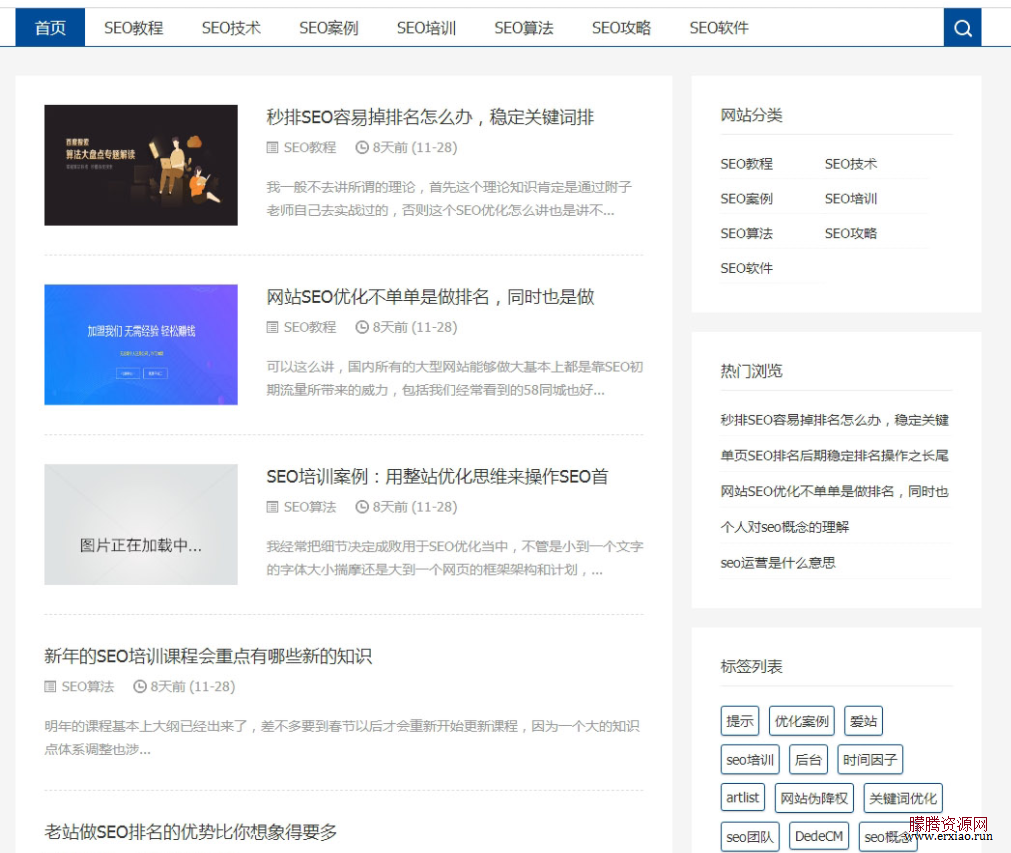Viewport: 1011px width, 853px height.
Task: Click category list icon under 网站SEO优化 article
Action: coord(272,328)
